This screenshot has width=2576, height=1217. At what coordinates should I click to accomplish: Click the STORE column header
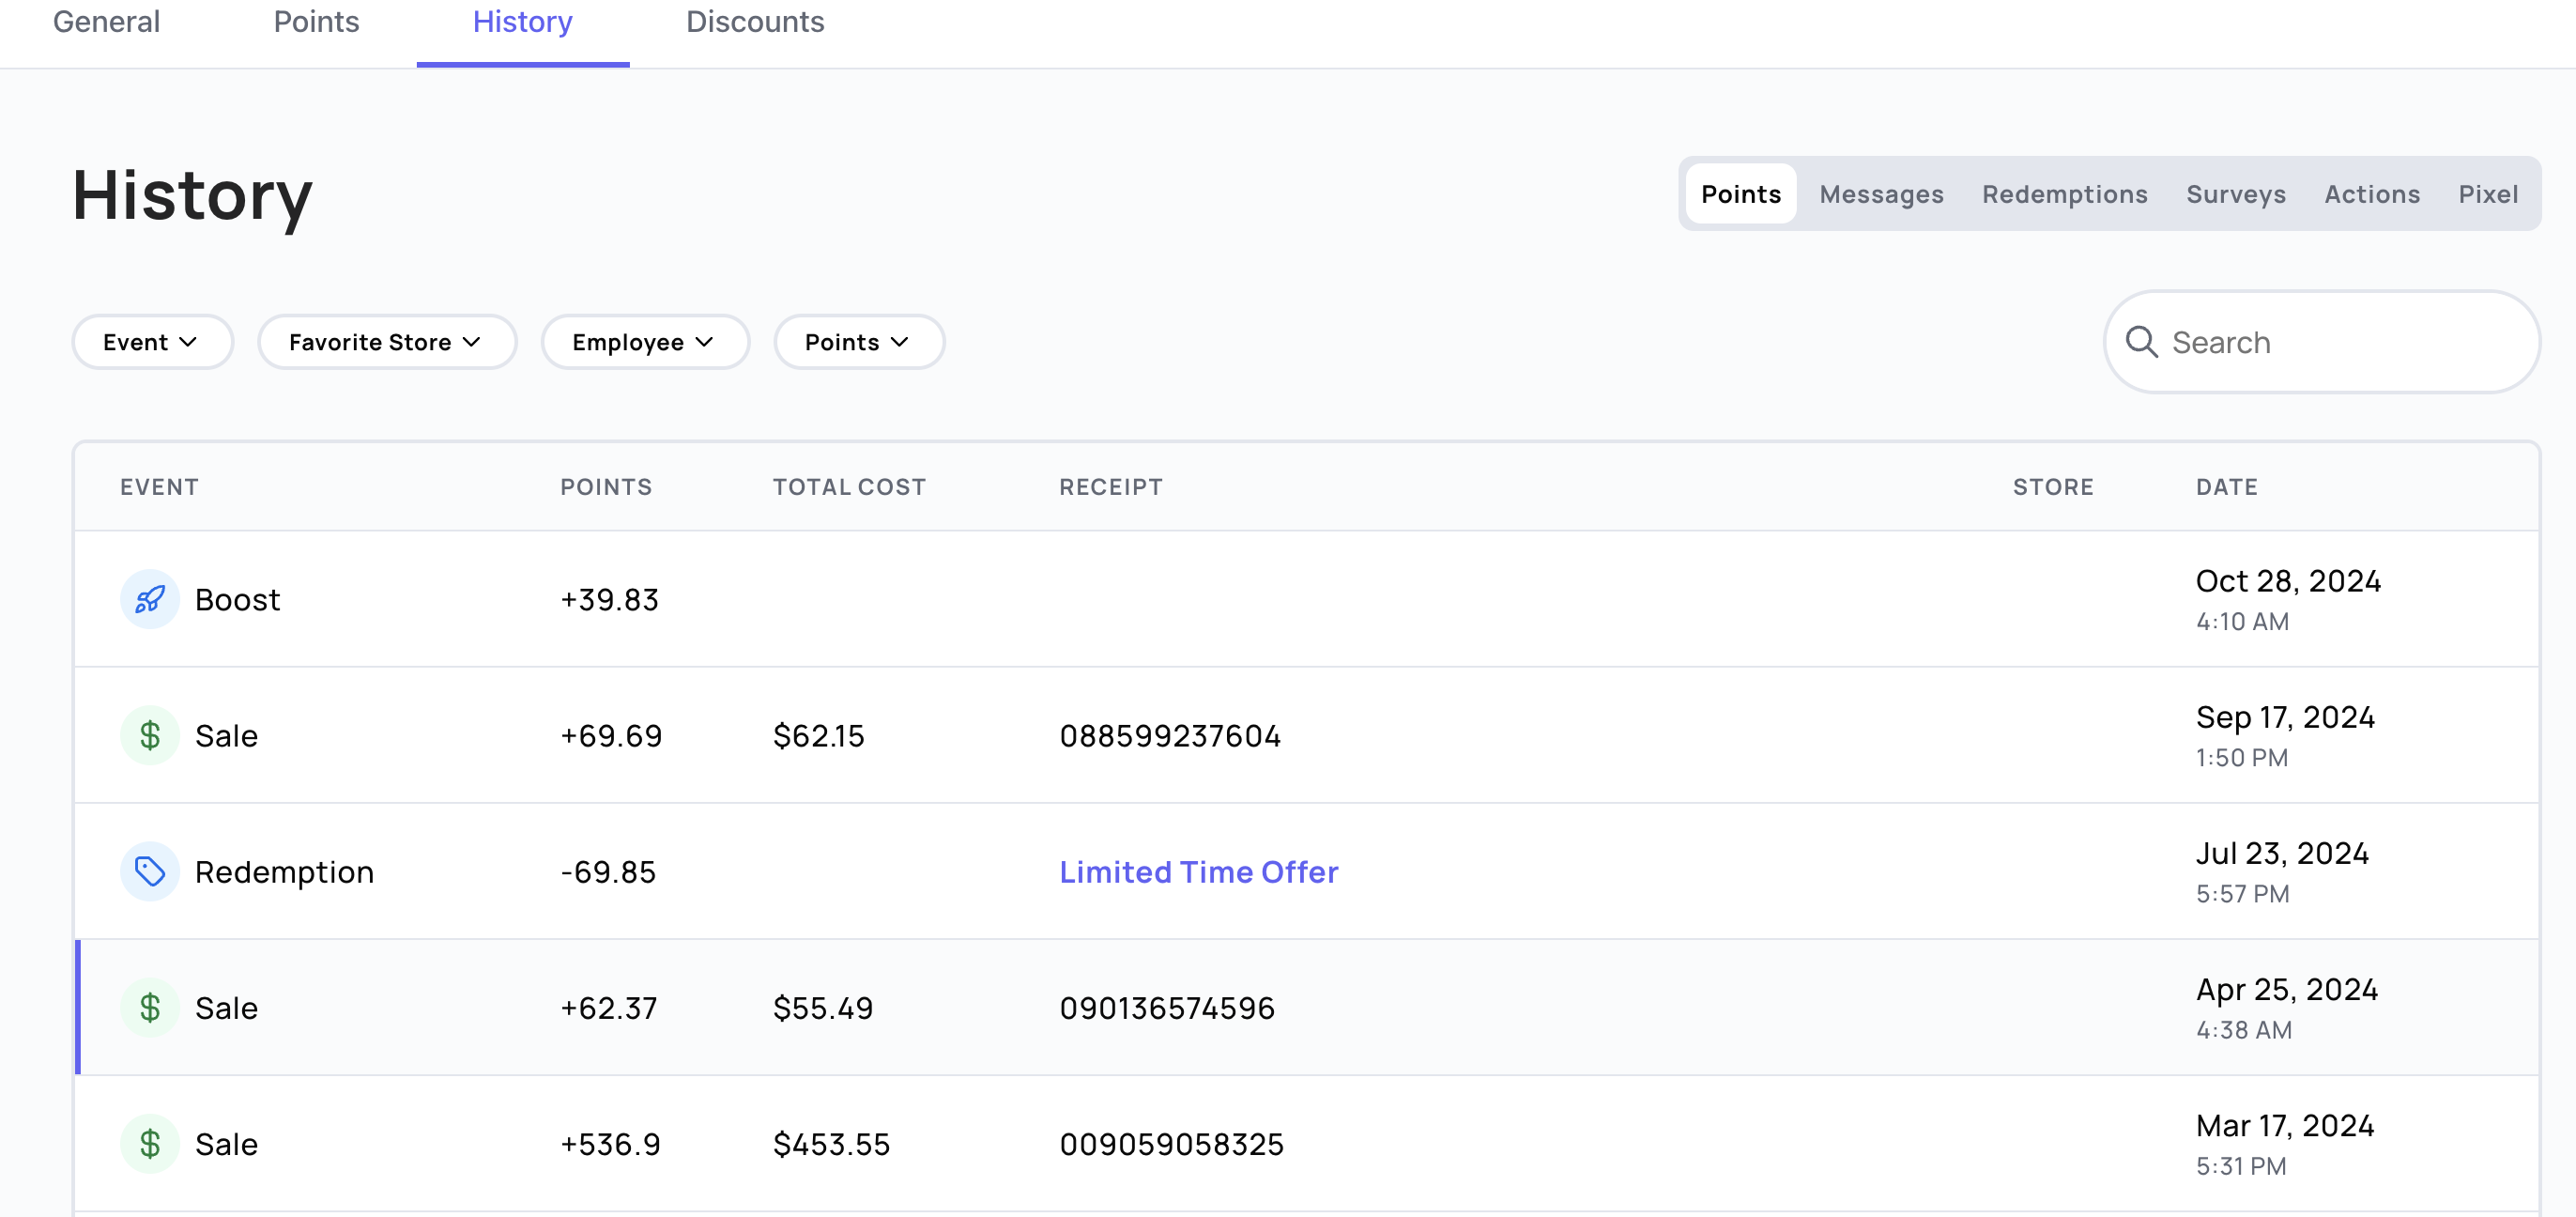2053,487
